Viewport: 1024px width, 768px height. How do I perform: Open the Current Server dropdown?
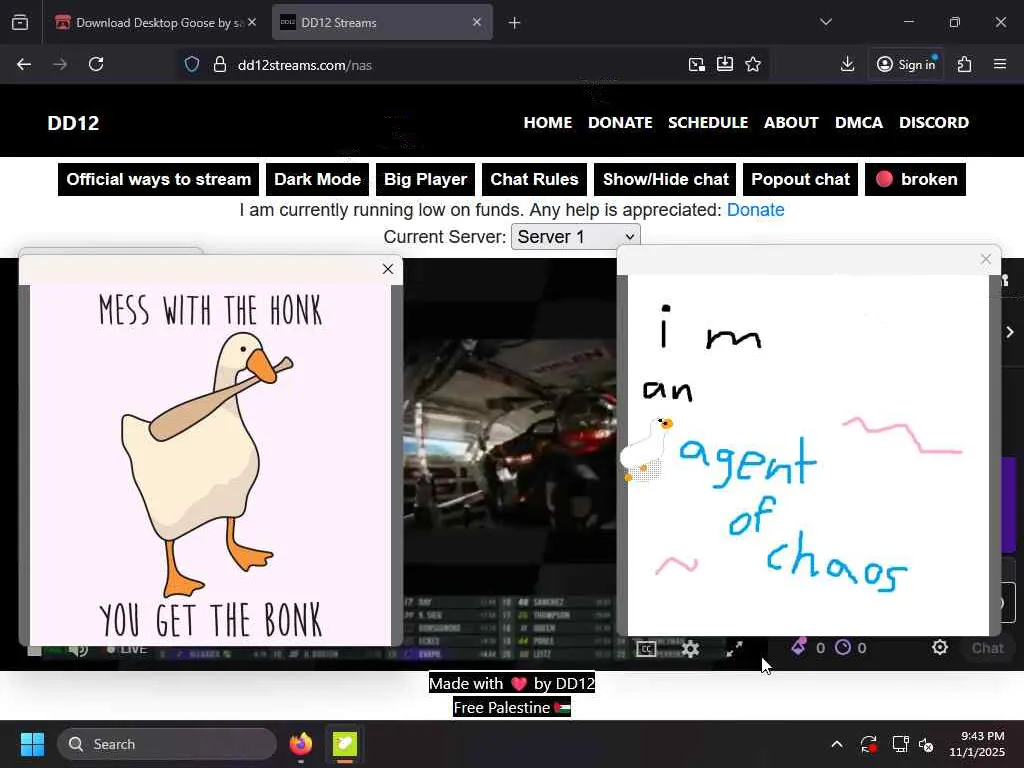pyautogui.click(x=575, y=236)
